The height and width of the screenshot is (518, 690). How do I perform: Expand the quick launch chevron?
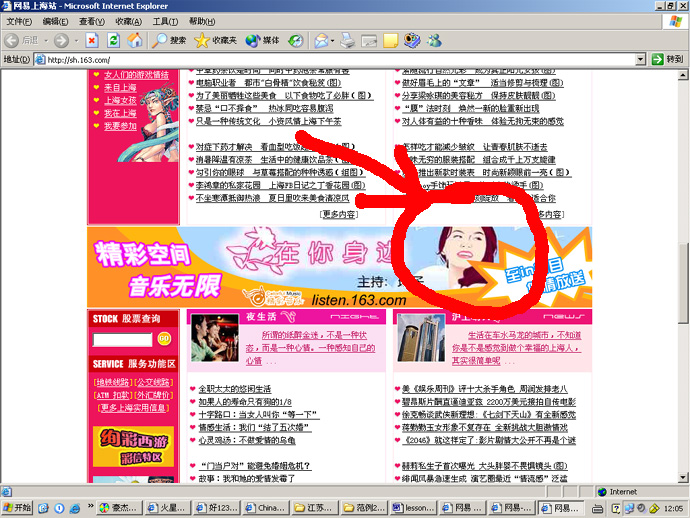pyautogui.click(x=90, y=506)
